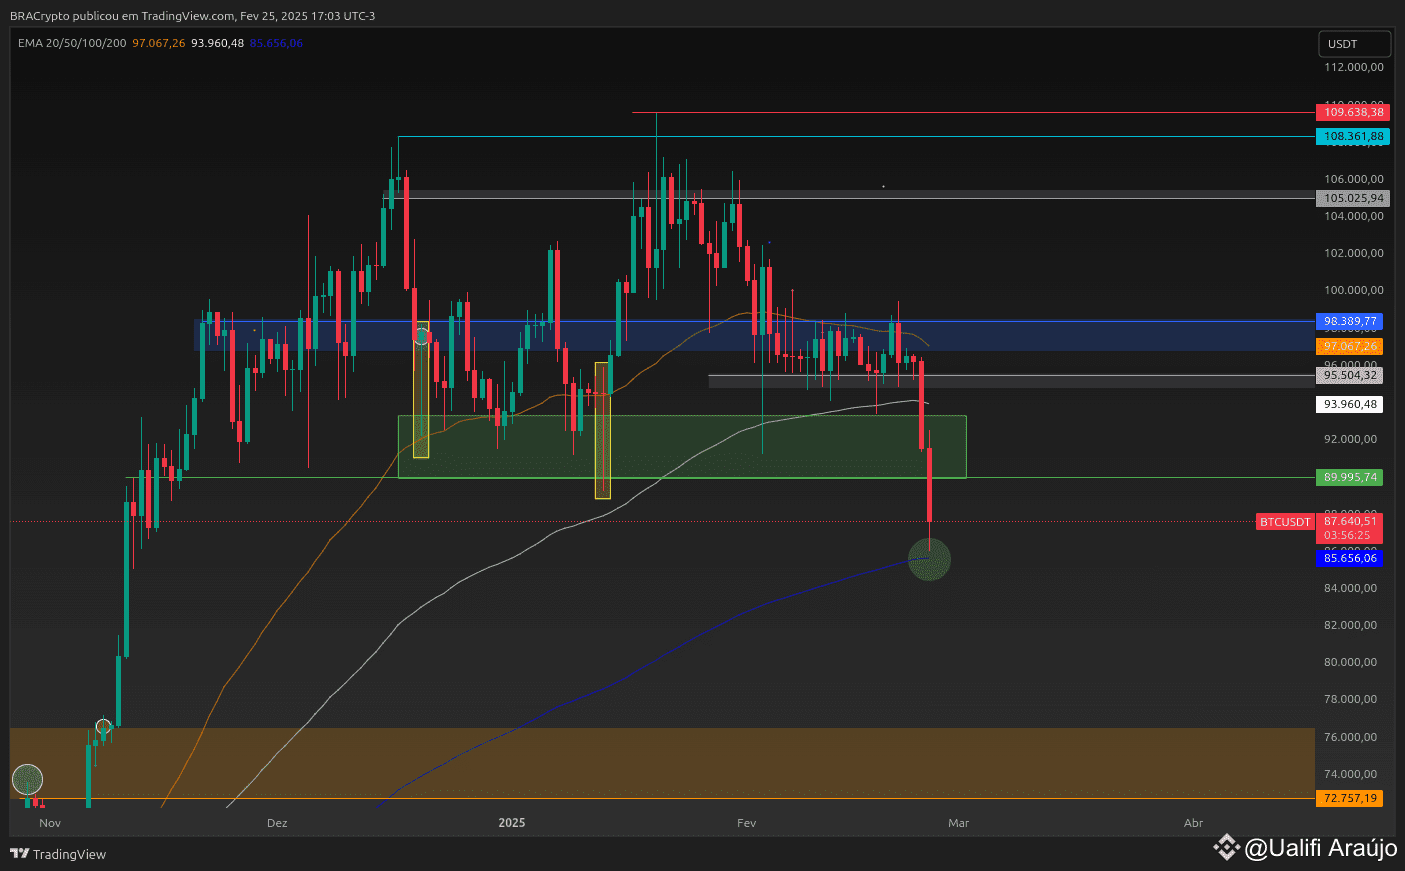
Task: Click the 92.000,00 price axis value
Action: coord(1350,439)
